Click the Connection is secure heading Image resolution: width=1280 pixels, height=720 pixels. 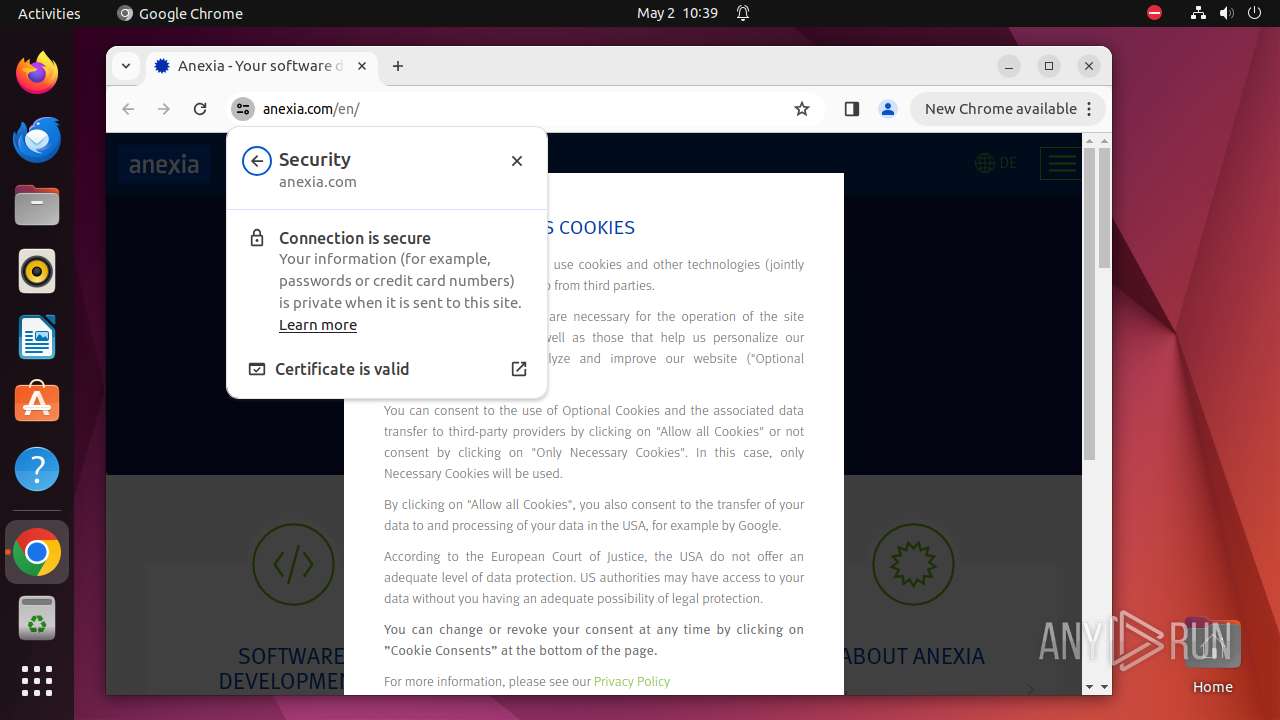355,238
